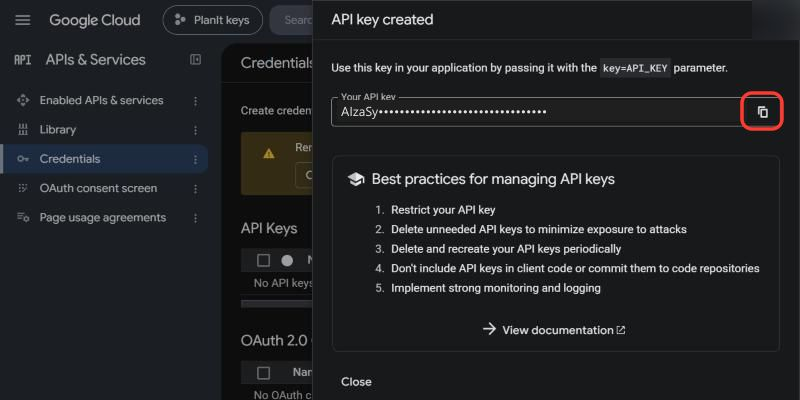Click the key icon next to Credentials
This screenshot has height=400, width=800.
click(23, 159)
